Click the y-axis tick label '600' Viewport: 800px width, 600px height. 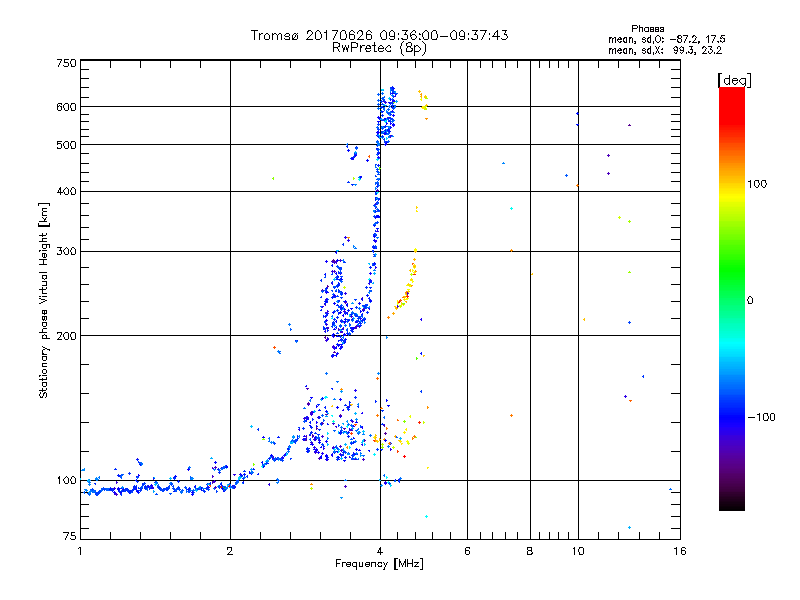pyautogui.click(x=67, y=107)
